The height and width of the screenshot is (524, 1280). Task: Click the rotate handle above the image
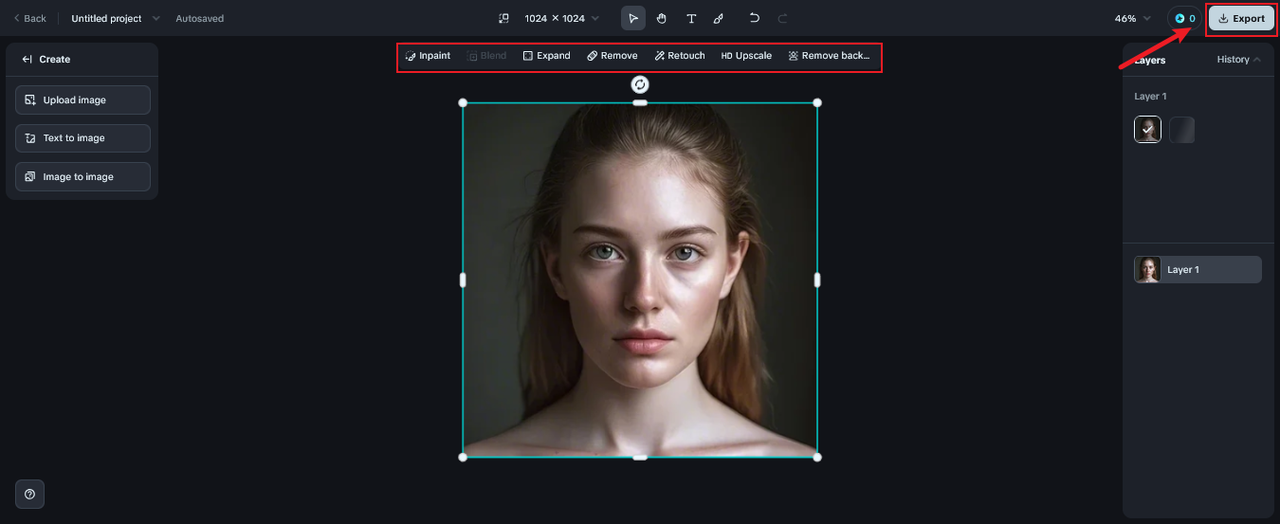click(x=640, y=84)
